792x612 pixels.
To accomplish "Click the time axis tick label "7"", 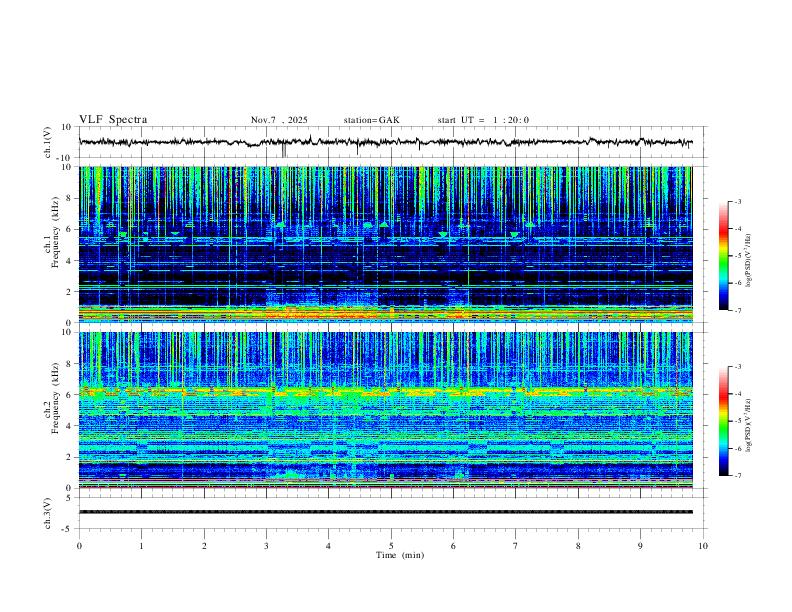I will pyautogui.click(x=516, y=546).
